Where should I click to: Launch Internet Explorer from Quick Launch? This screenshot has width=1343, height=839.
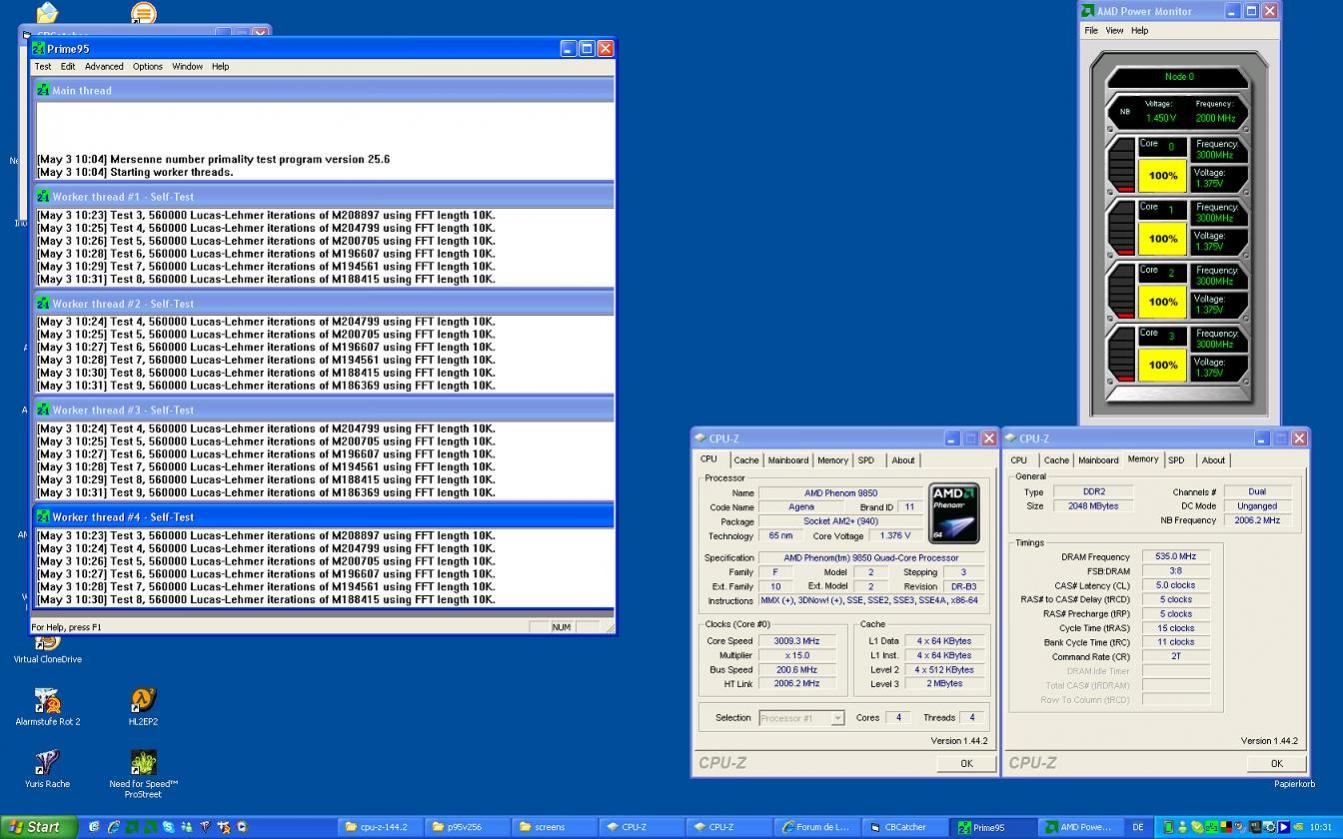[113, 827]
